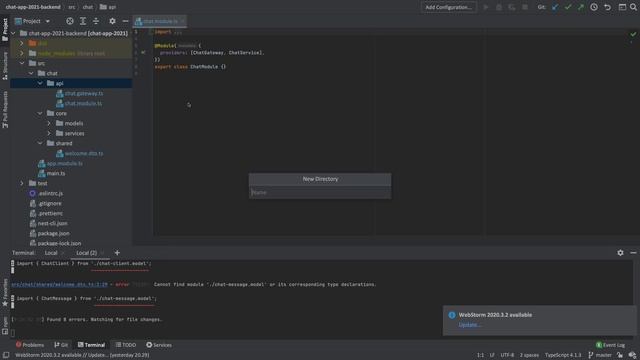
Task: Switch to the Local terminal tab
Action: pos(51,253)
